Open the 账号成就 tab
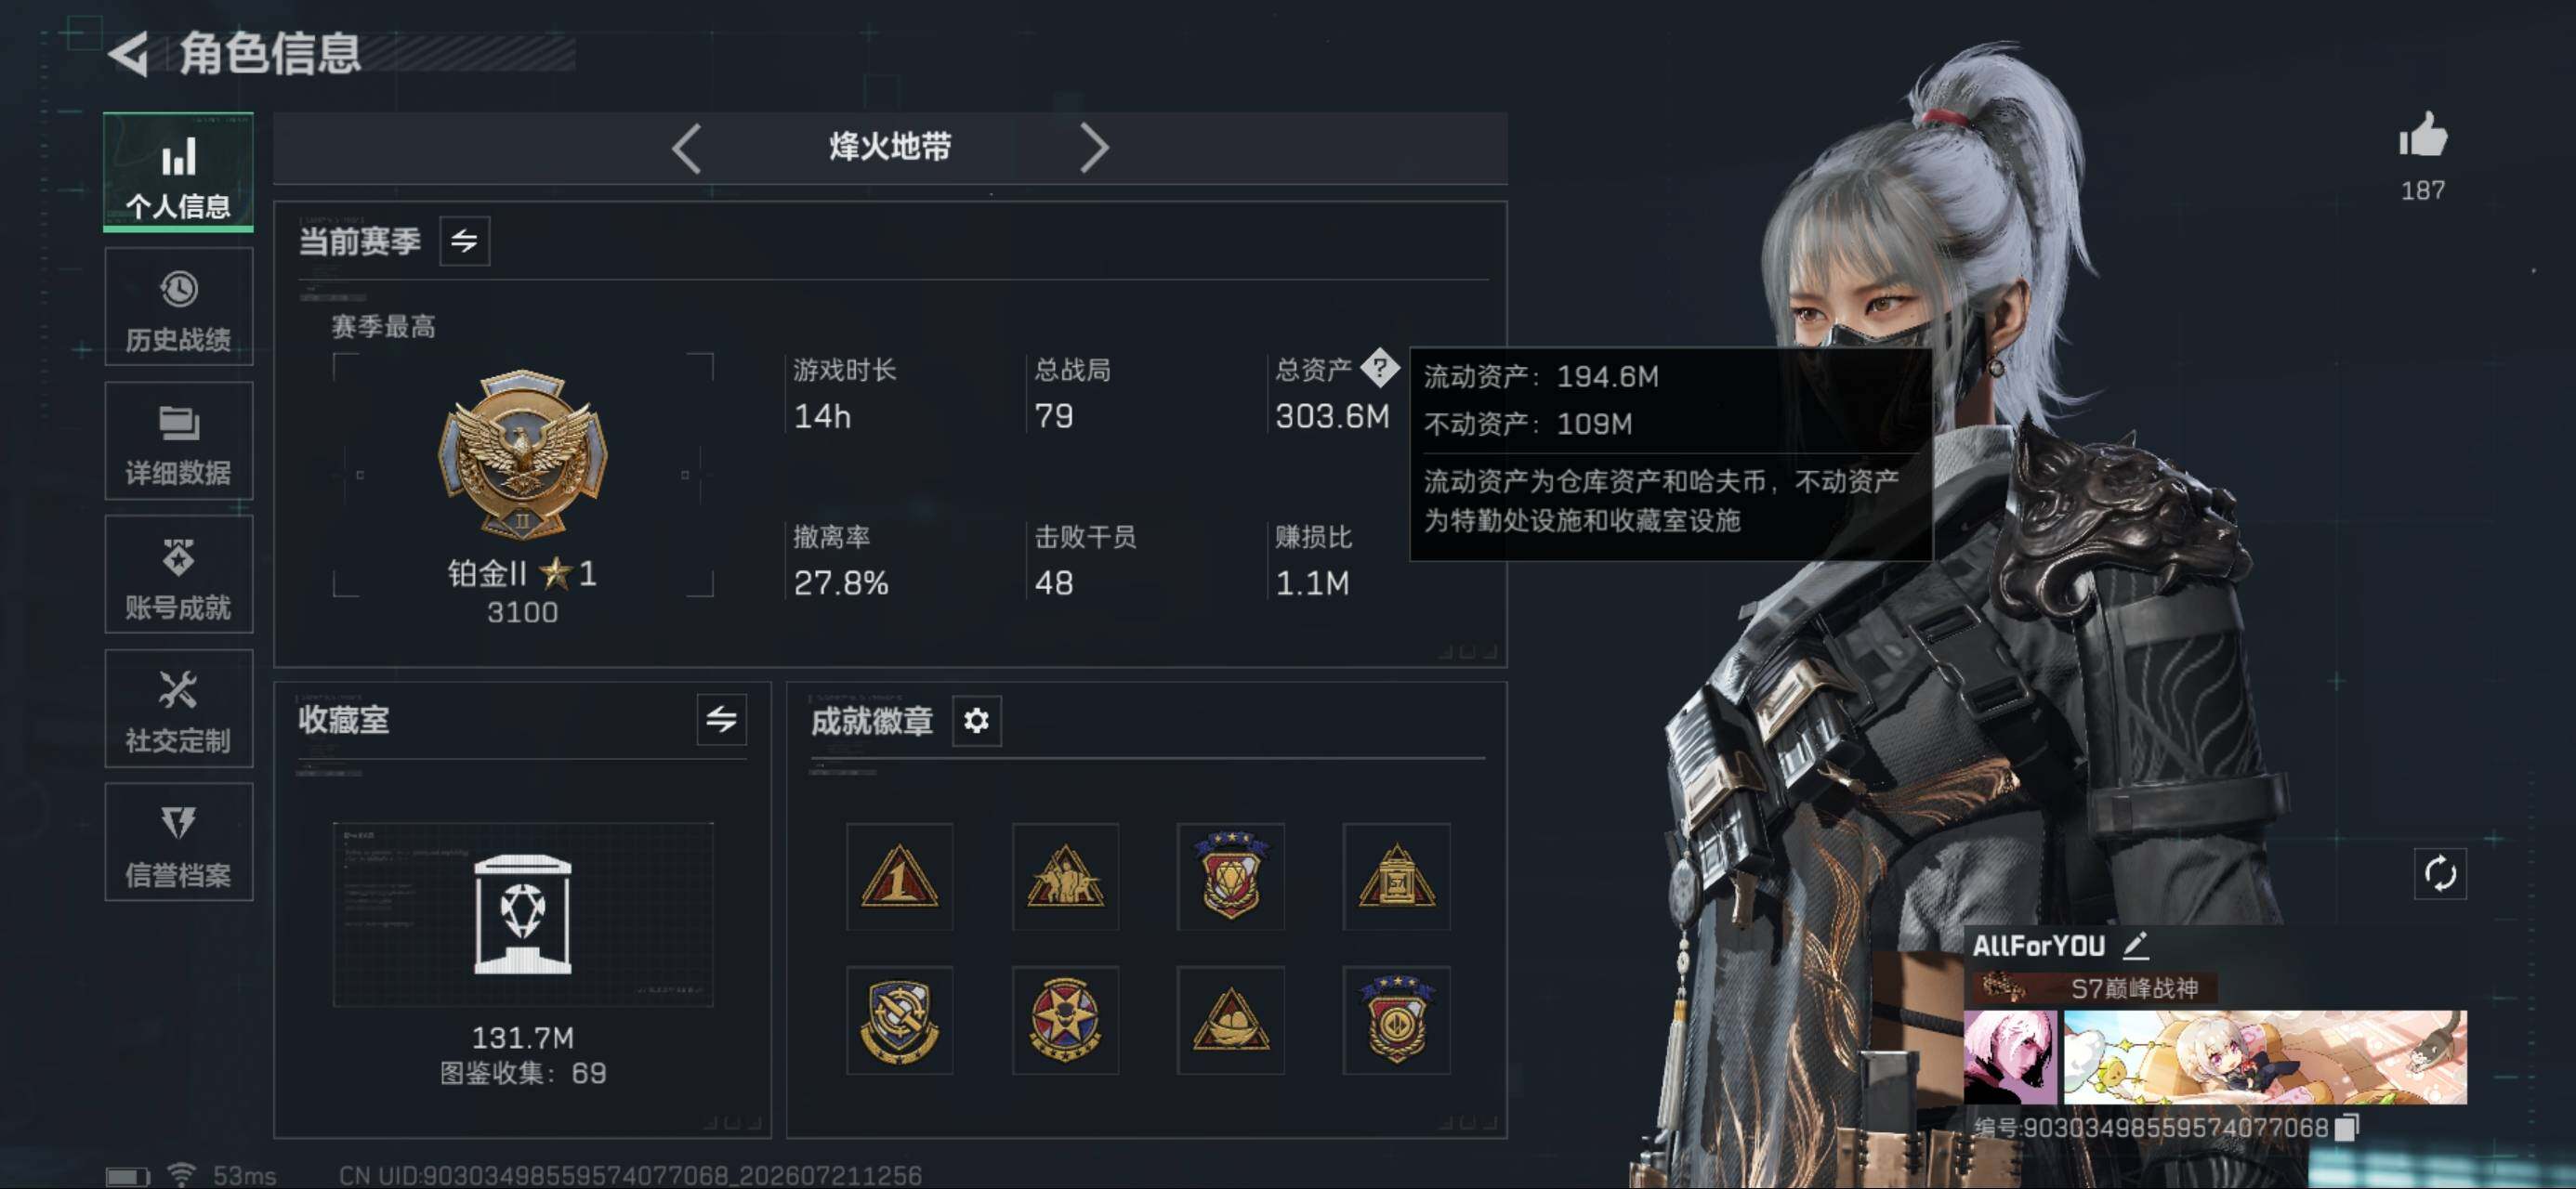Viewport: 2576px width, 1189px height. [x=178, y=575]
